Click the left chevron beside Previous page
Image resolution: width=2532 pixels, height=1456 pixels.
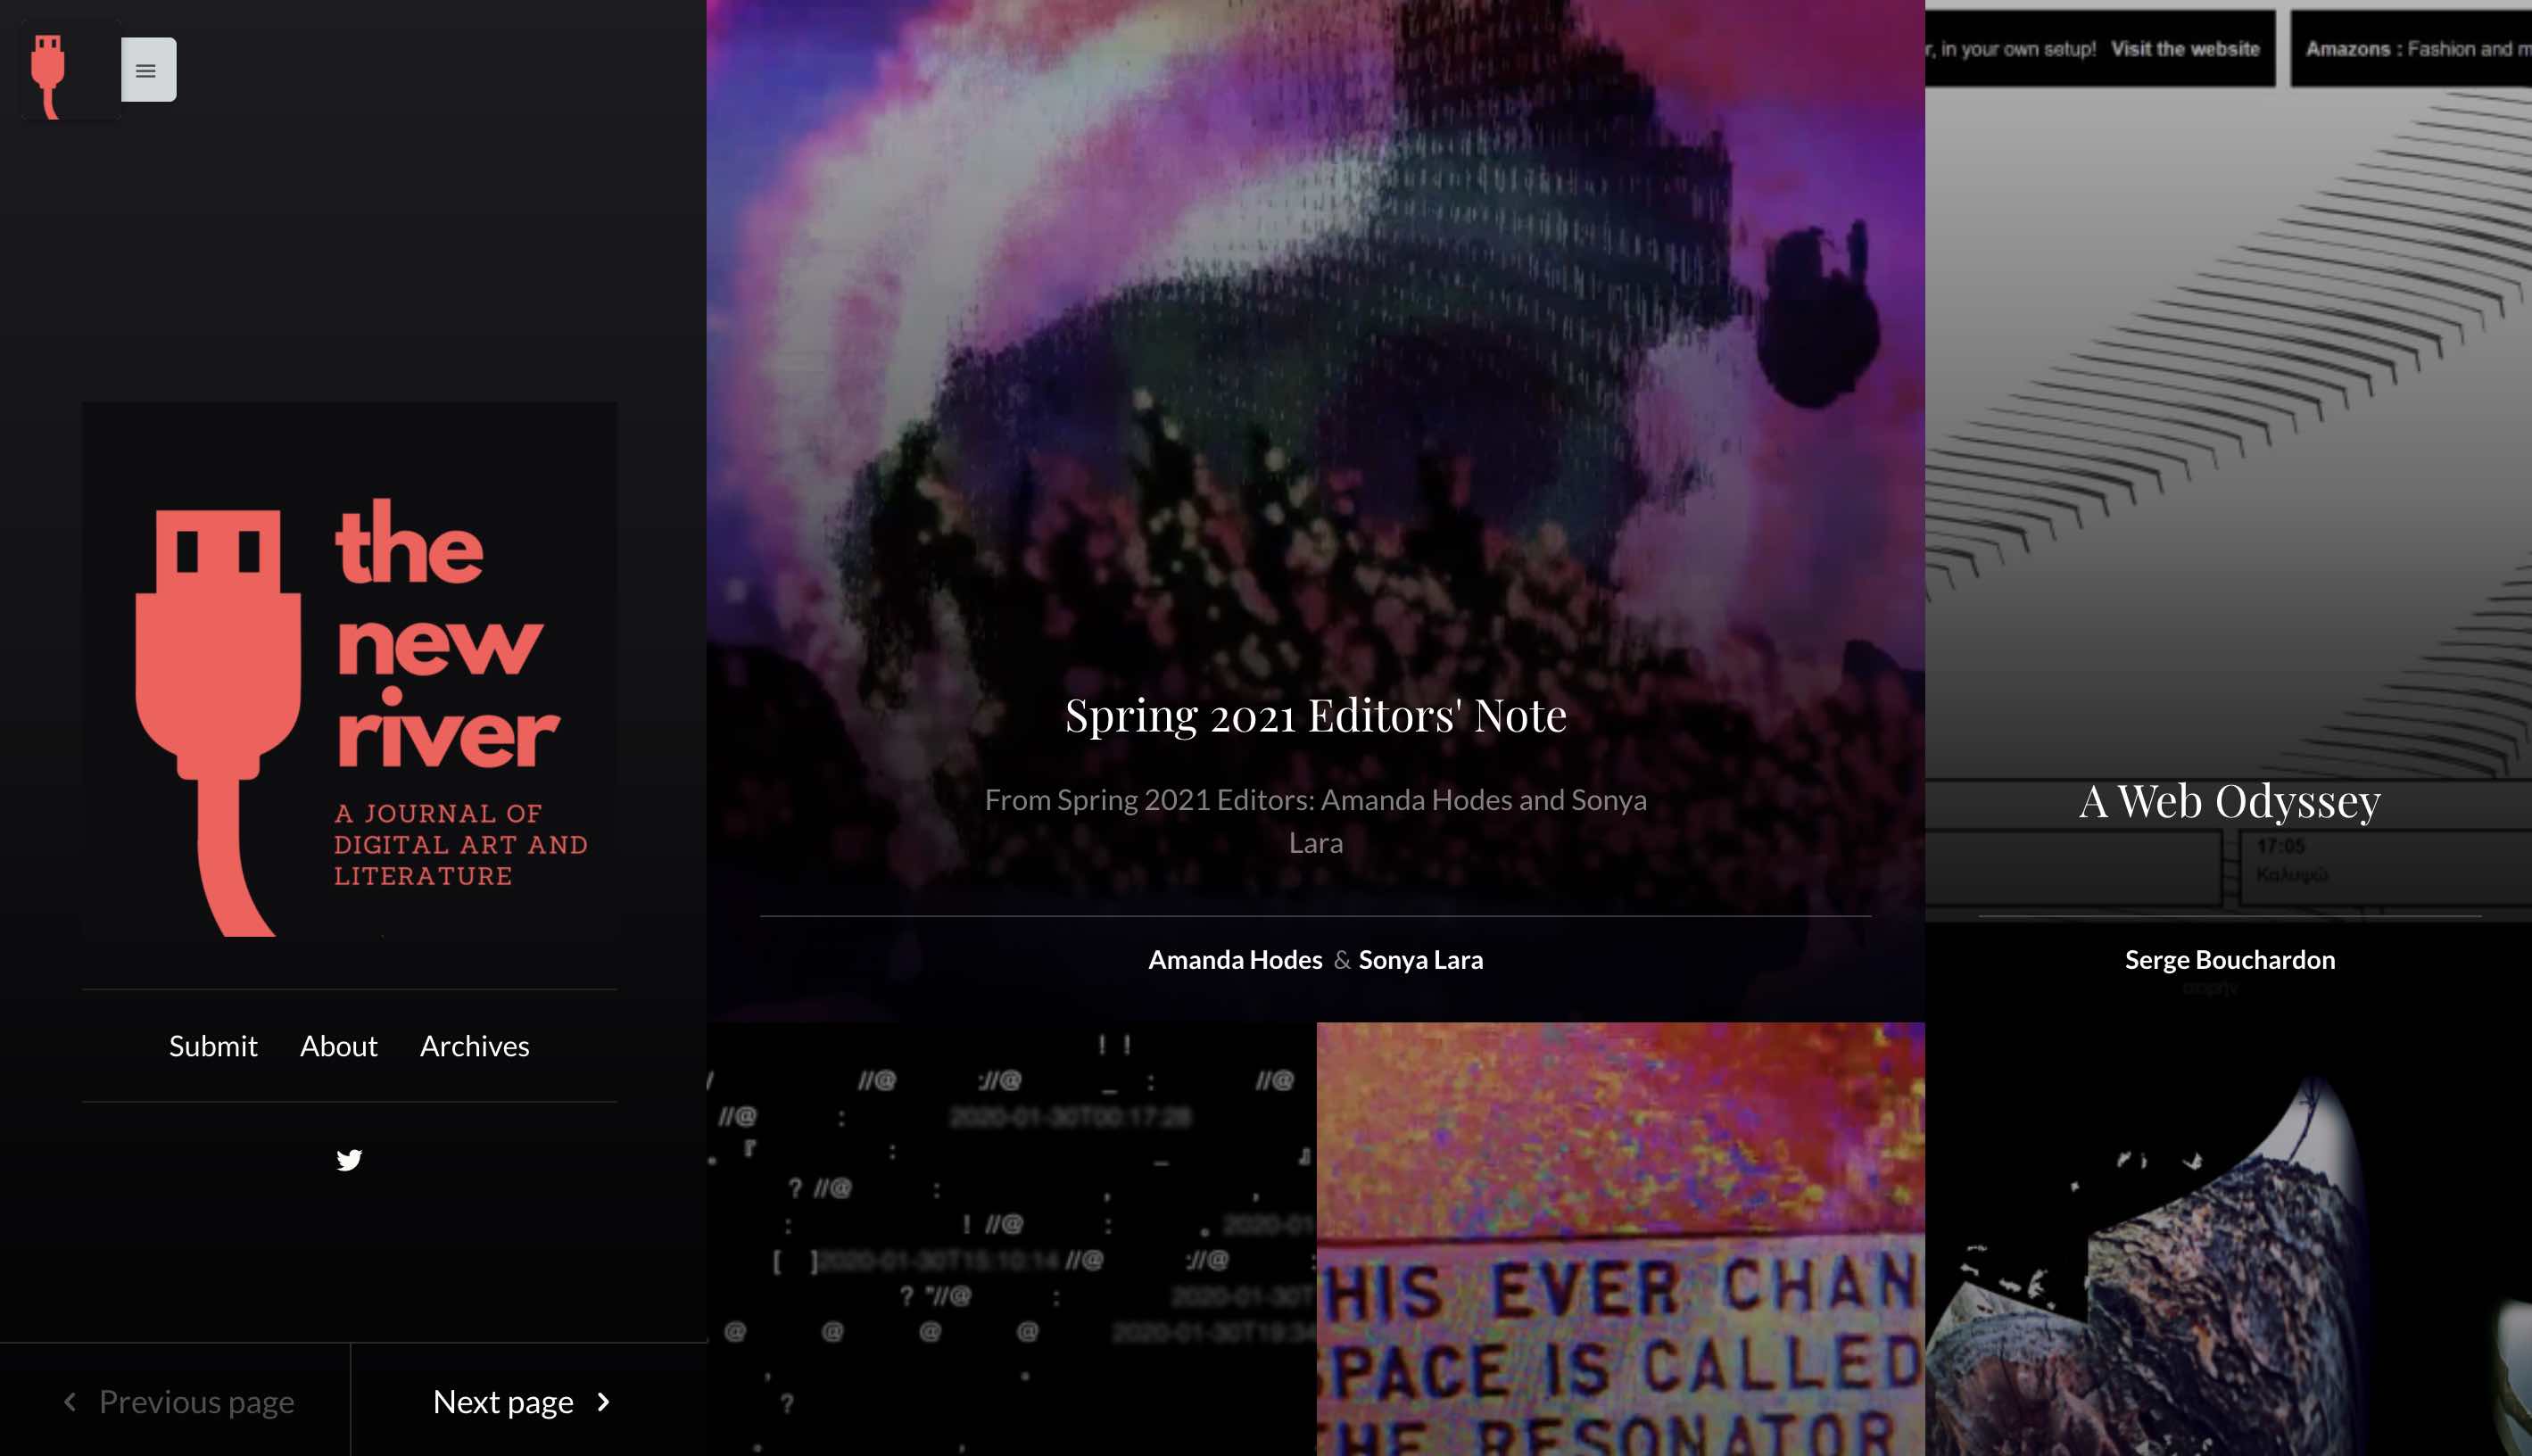(70, 1402)
